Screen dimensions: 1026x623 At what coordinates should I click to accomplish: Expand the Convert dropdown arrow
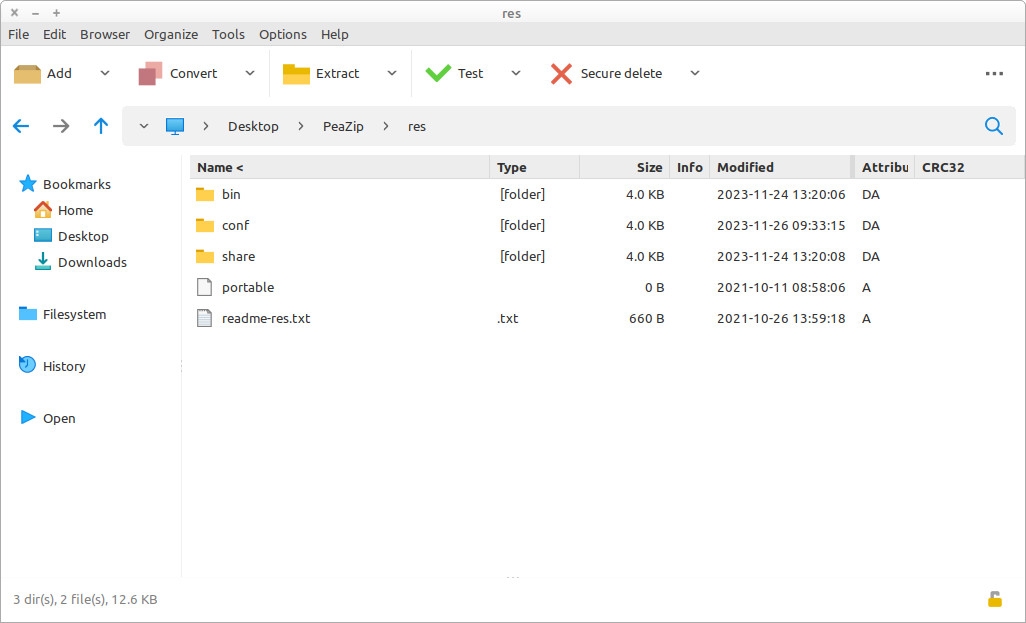pyautogui.click(x=250, y=73)
